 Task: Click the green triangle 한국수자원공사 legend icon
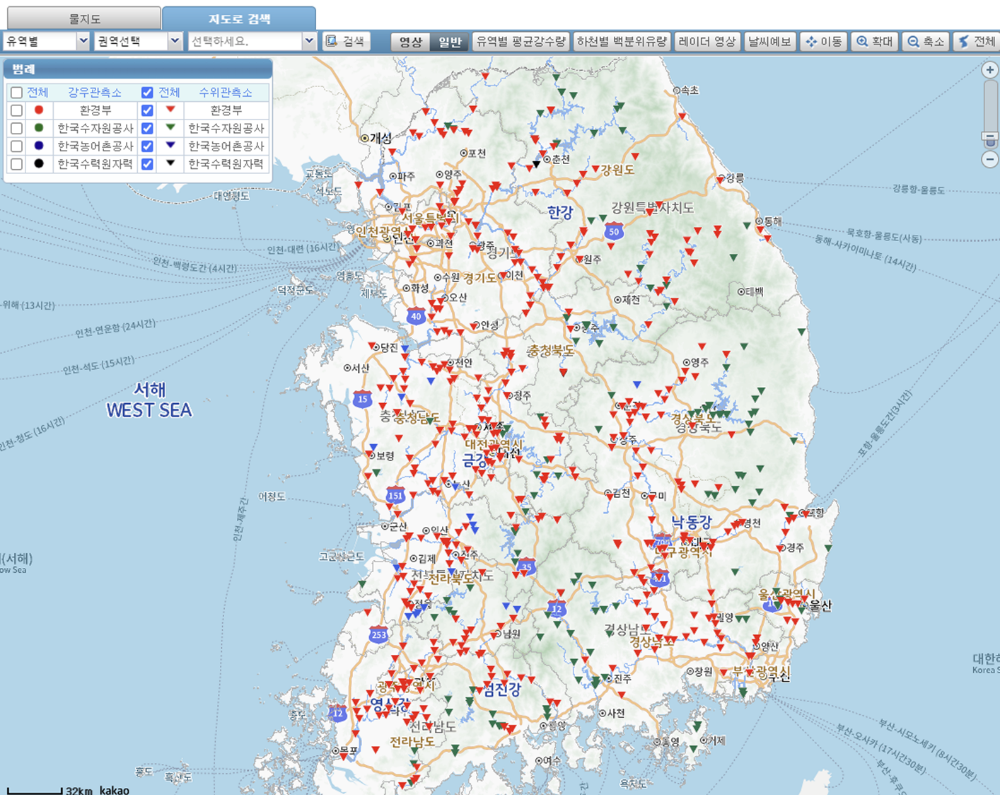click(x=170, y=128)
